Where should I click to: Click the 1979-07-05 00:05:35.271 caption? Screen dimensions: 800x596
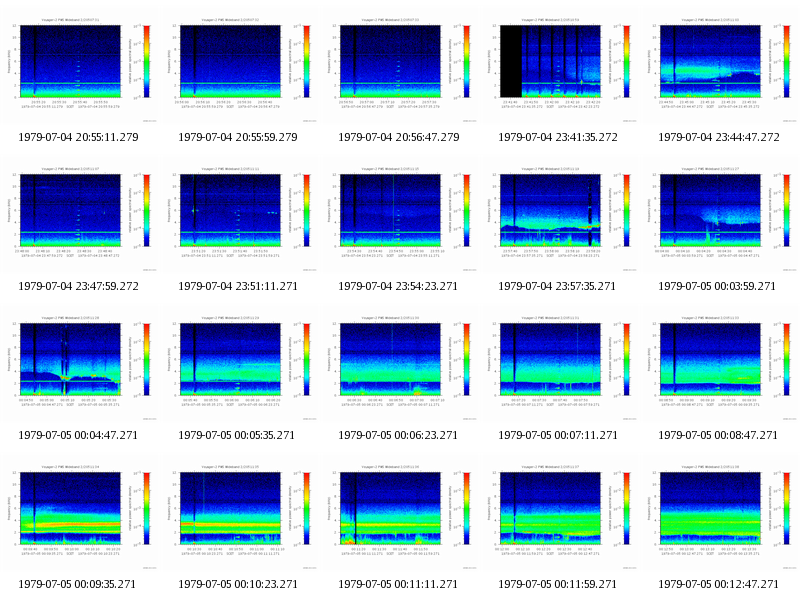tap(237, 435)
